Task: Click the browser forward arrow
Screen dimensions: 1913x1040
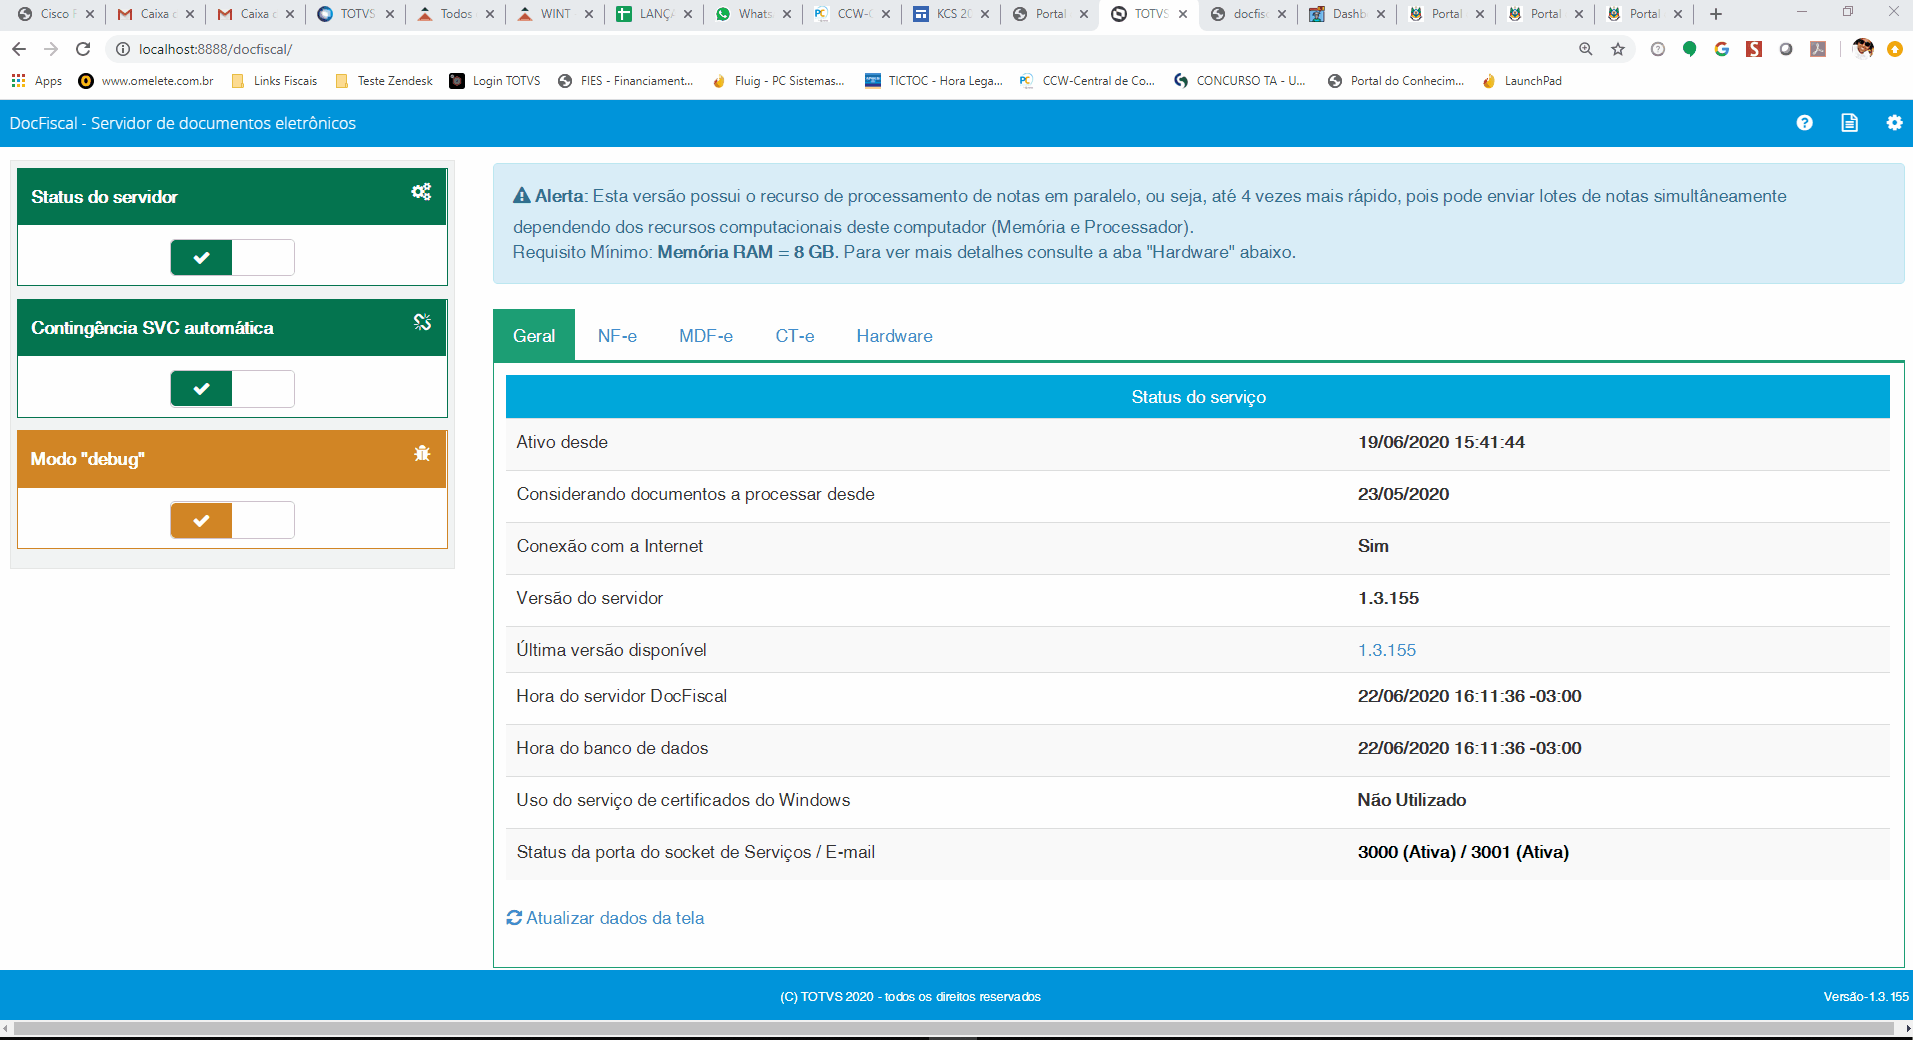Action: coord(51,49)
